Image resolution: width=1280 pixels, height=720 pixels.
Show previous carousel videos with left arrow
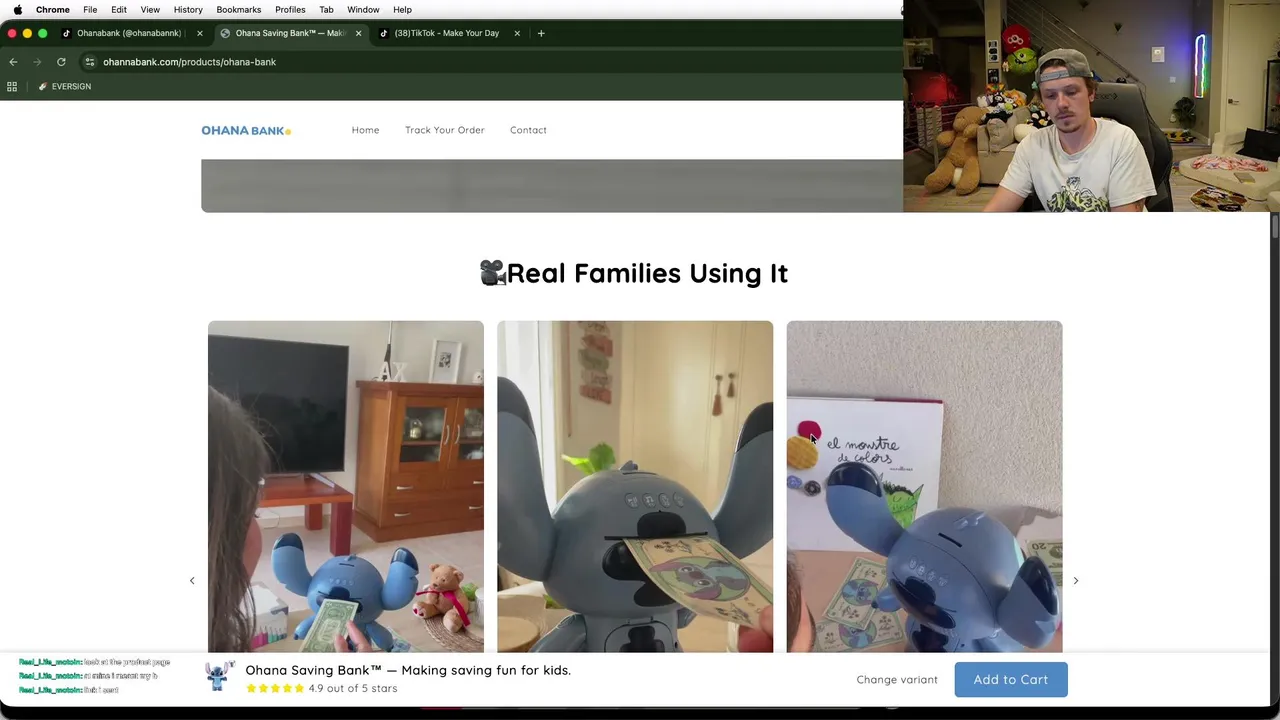click(x=192, y=581)
